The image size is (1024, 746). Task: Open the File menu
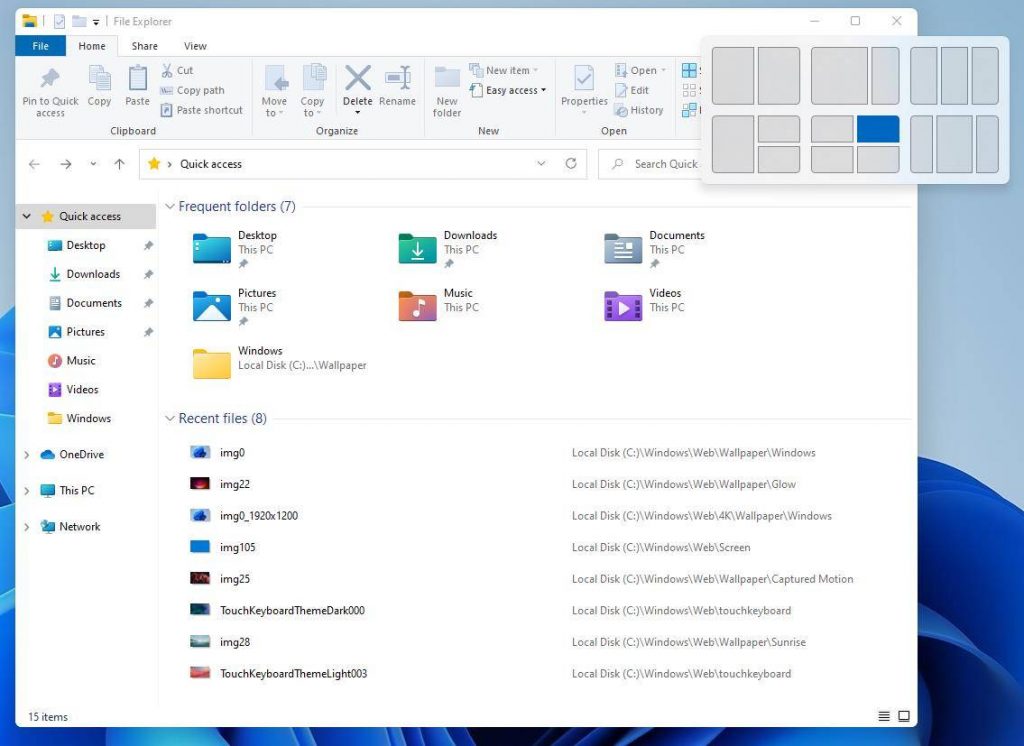coord(39,45)
